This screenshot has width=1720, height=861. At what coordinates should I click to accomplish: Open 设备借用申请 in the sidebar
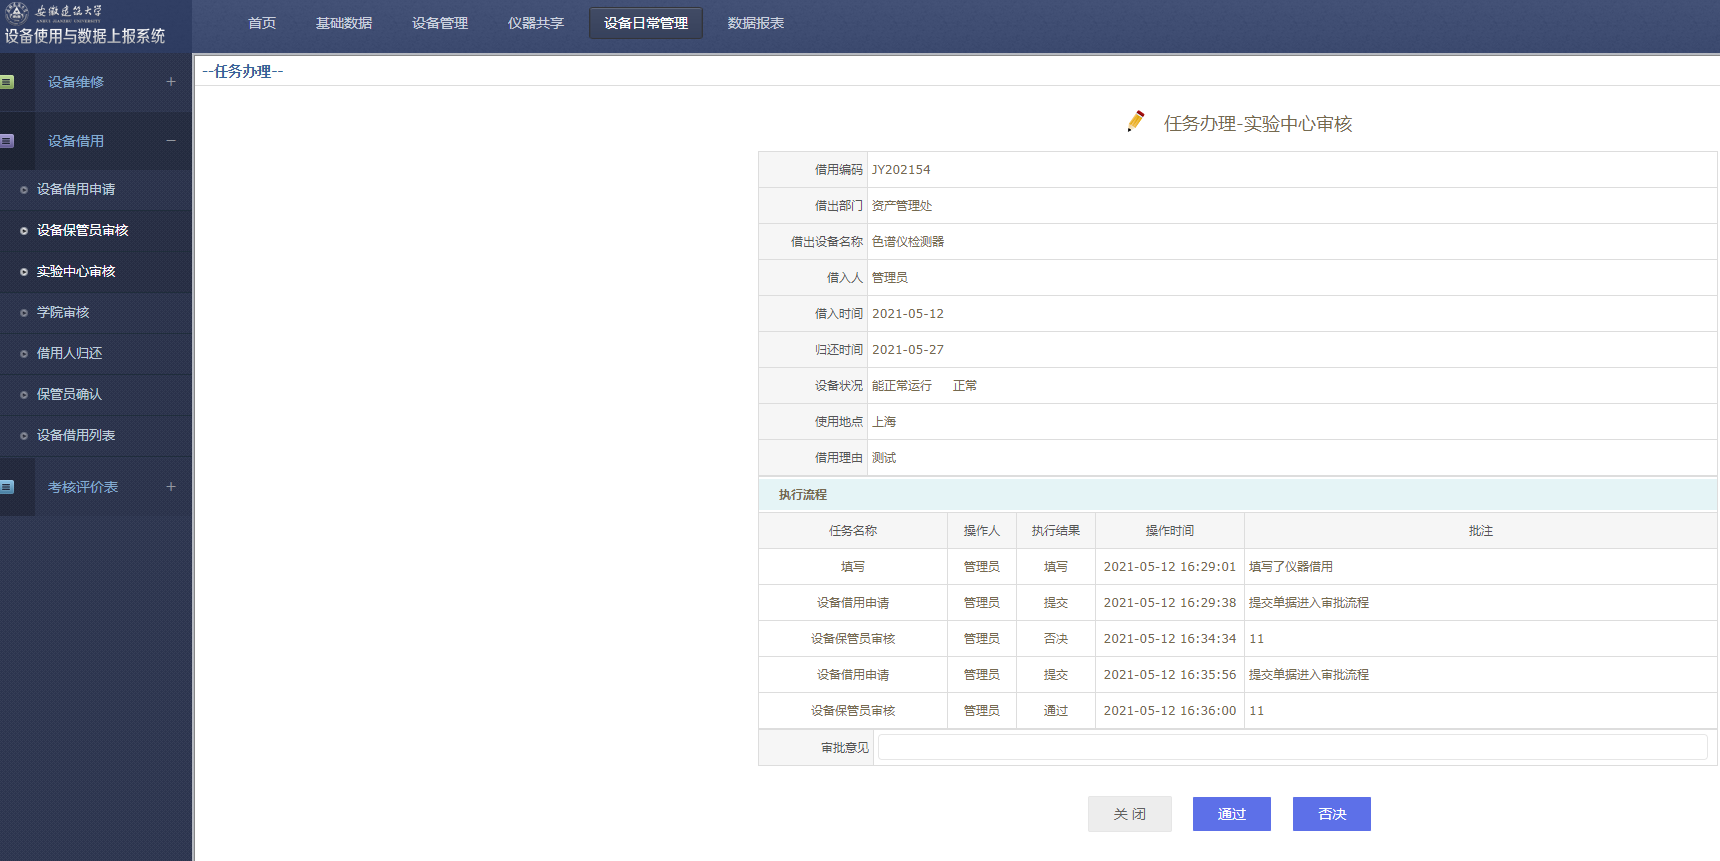tap(76, 189)
